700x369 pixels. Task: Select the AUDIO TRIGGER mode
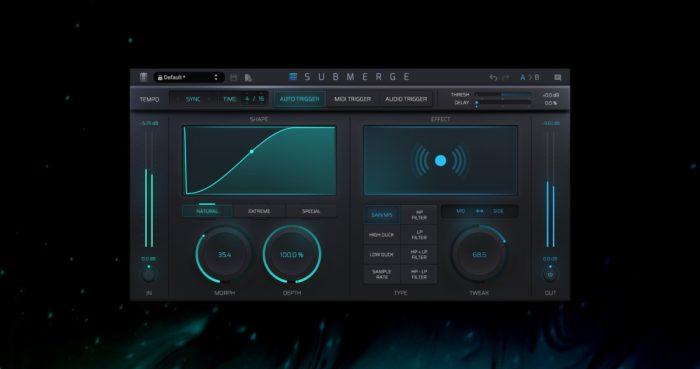[x=406, y=99]
